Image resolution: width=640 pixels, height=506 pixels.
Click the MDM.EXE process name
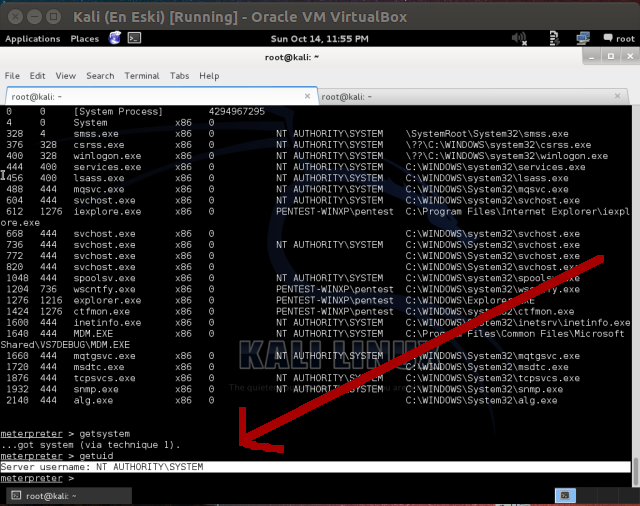[x=93, y=334]
